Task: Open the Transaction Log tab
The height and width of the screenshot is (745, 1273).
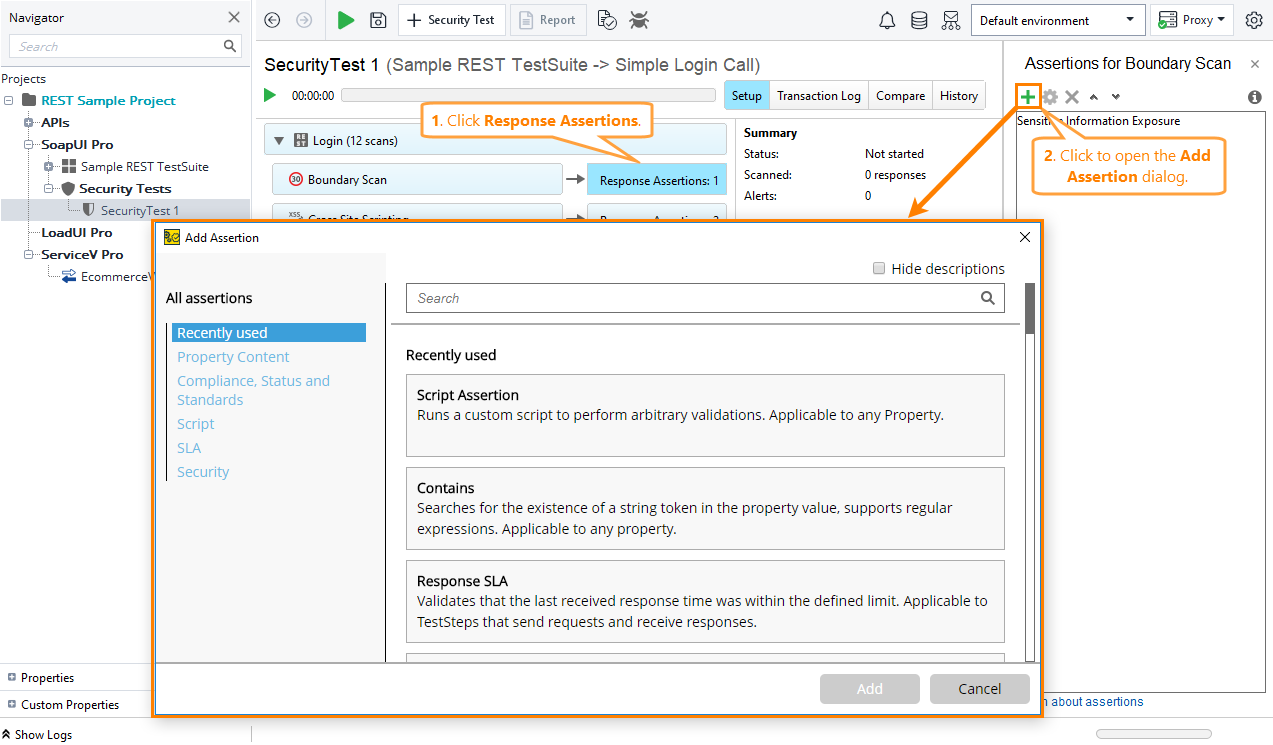Action: [819, 96]
